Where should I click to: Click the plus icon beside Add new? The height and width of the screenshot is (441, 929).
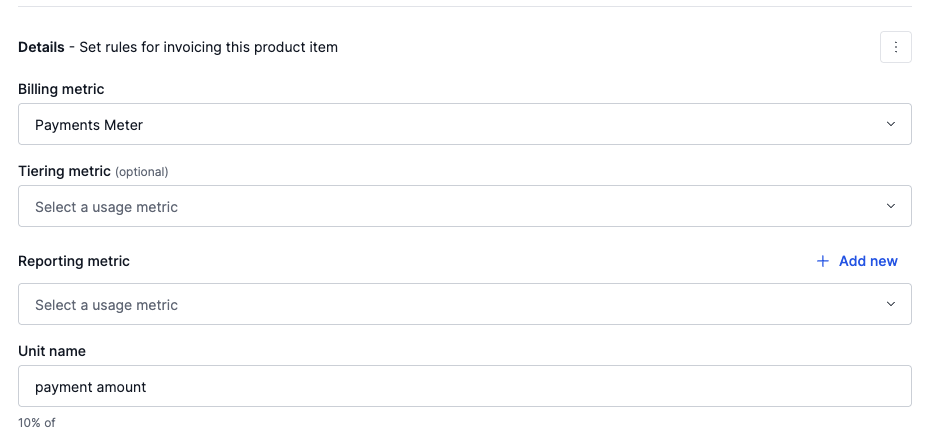[823, 261]
